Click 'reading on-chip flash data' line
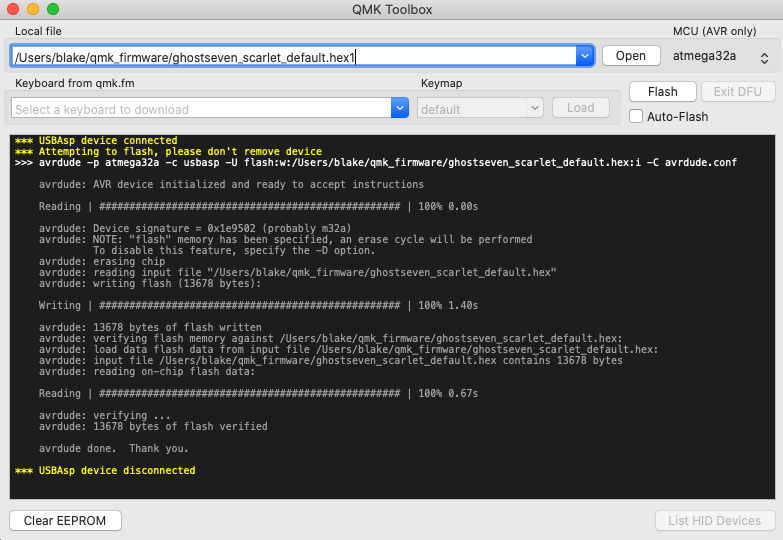The width and height of the screenshot is (783, 540). coord(147,371)
